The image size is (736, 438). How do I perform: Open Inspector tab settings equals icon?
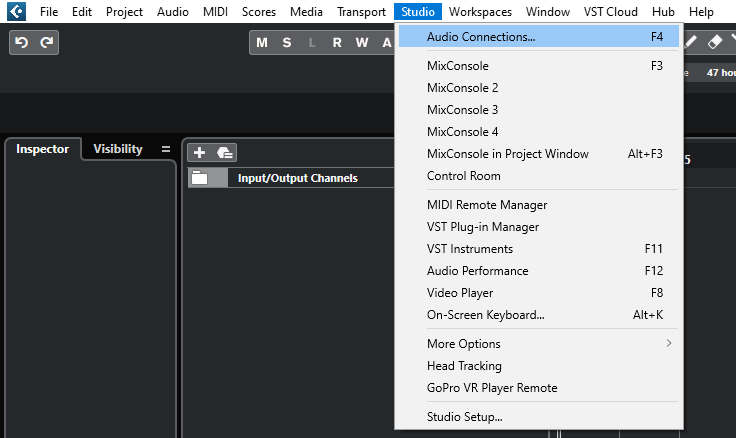166,149
